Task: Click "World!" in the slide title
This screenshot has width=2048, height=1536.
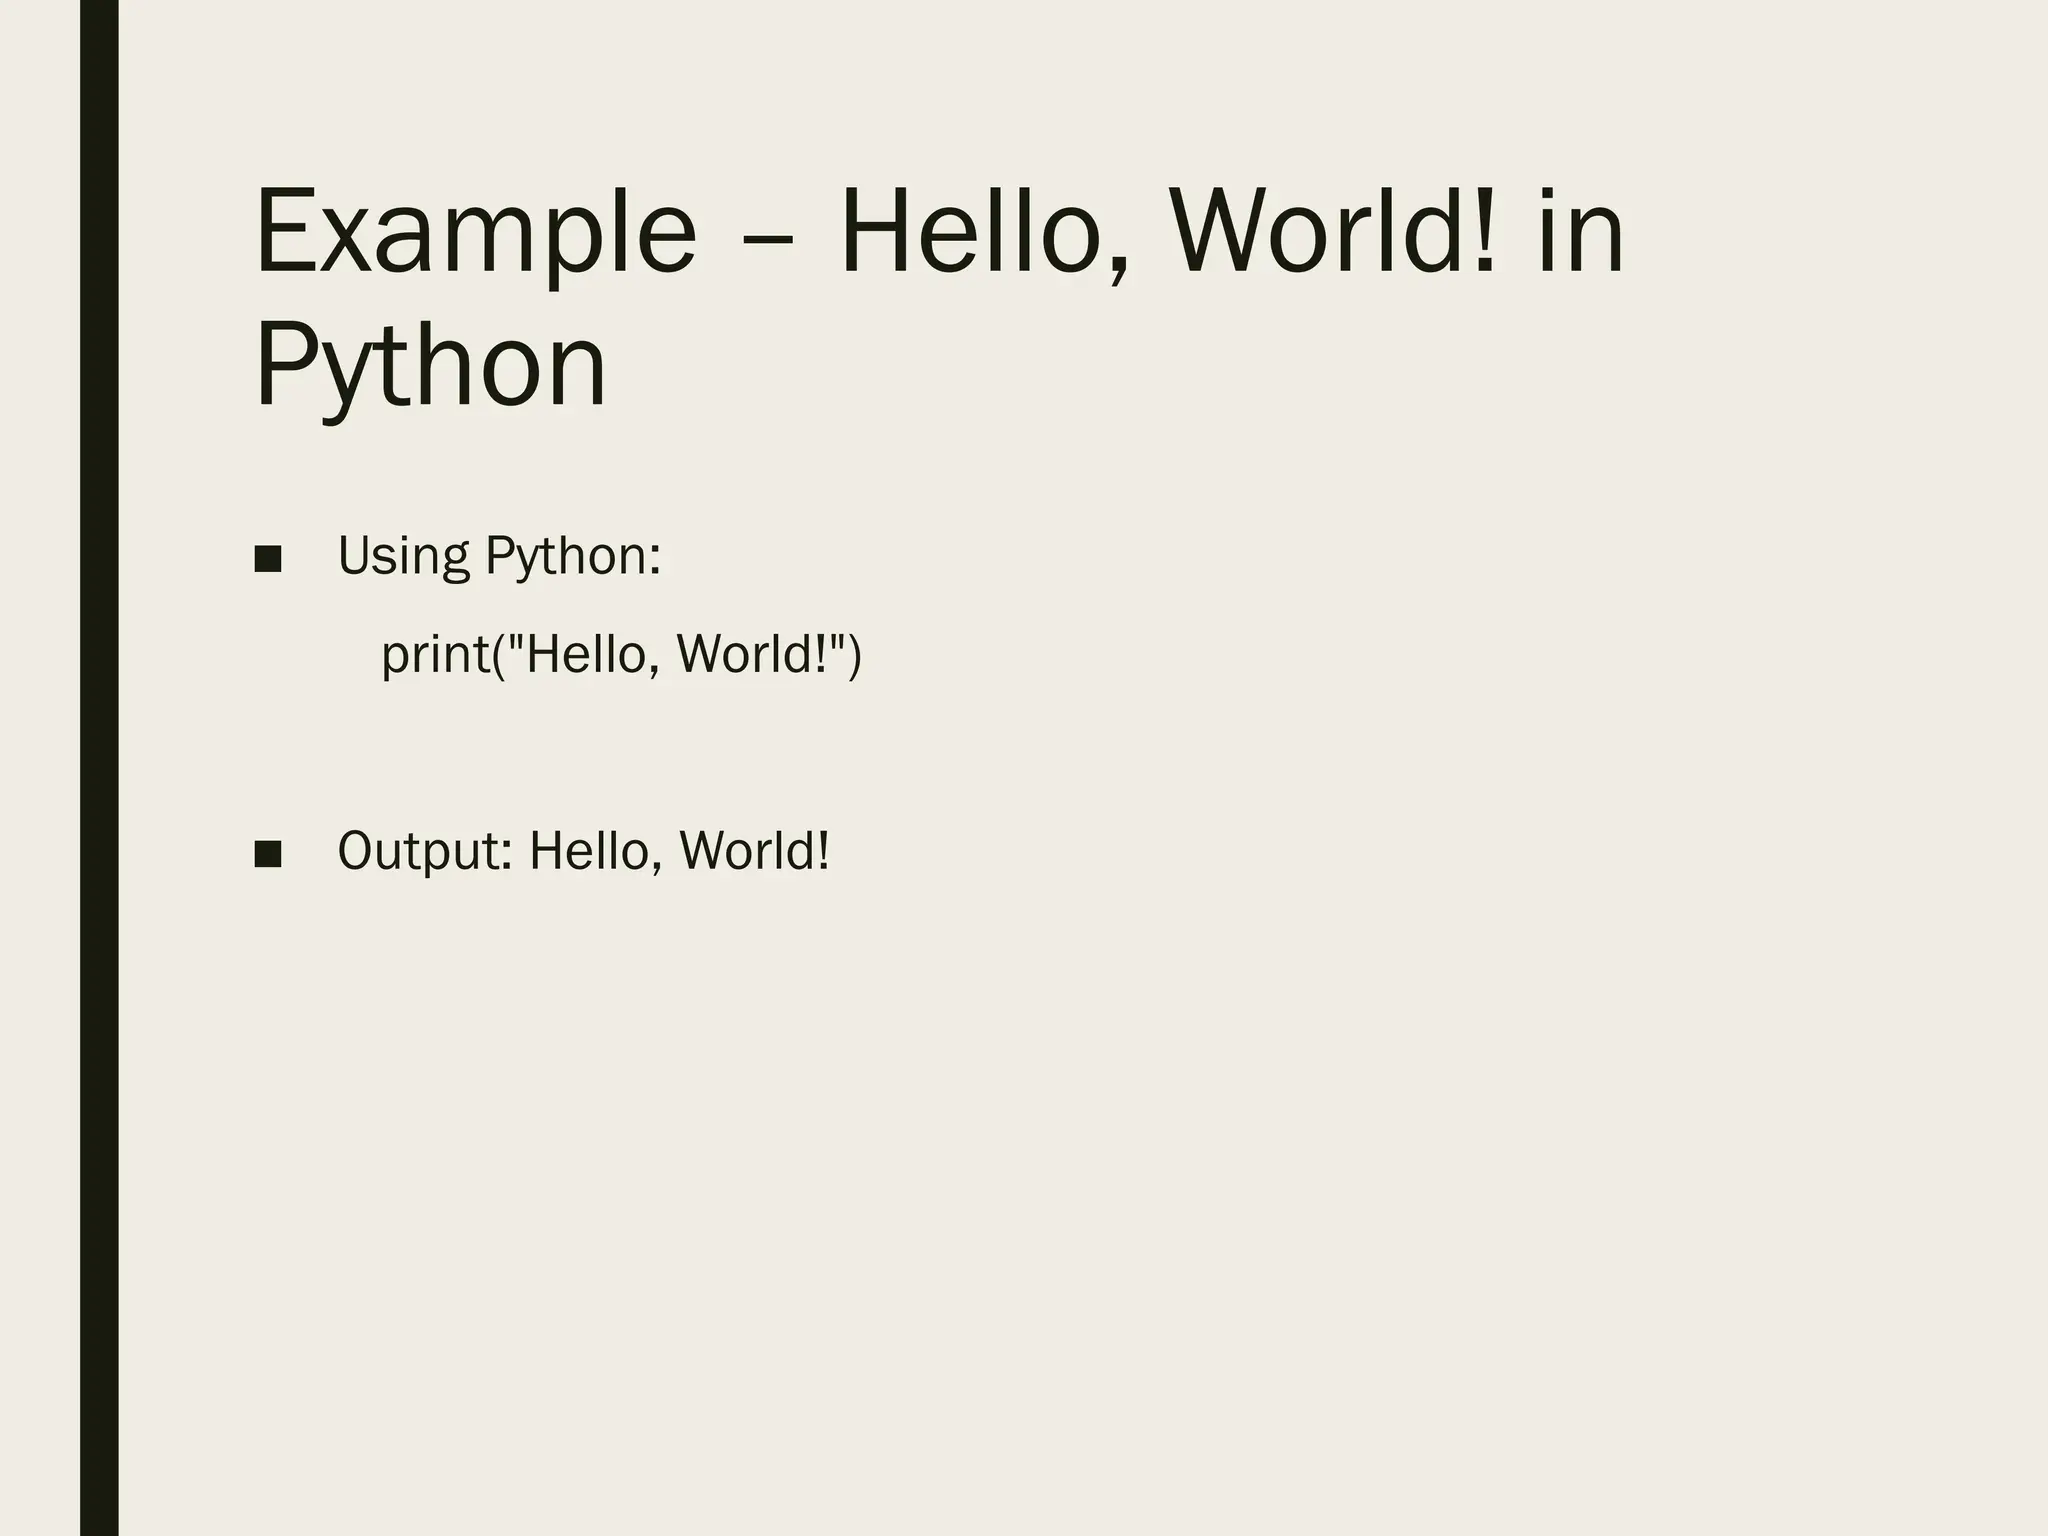Action: tap(1335, 235)
